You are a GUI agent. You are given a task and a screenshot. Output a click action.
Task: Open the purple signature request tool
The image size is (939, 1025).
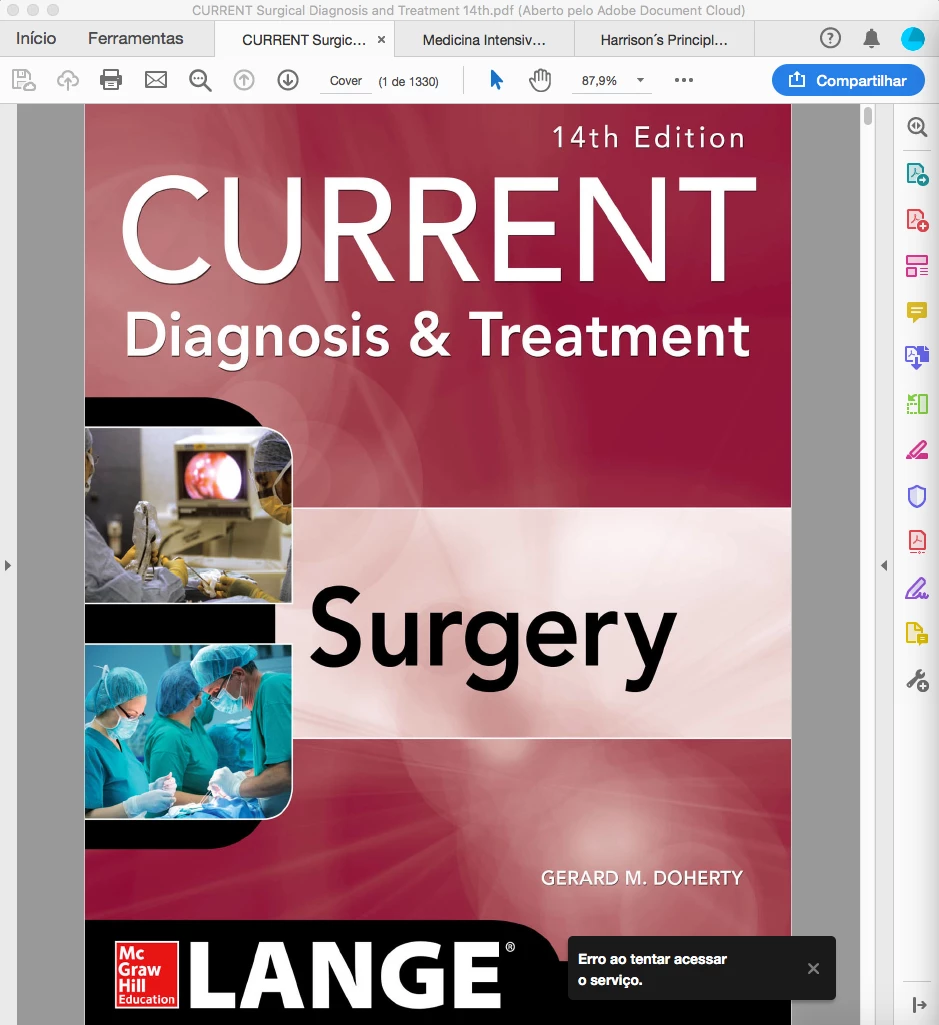(x=917, y=588)
